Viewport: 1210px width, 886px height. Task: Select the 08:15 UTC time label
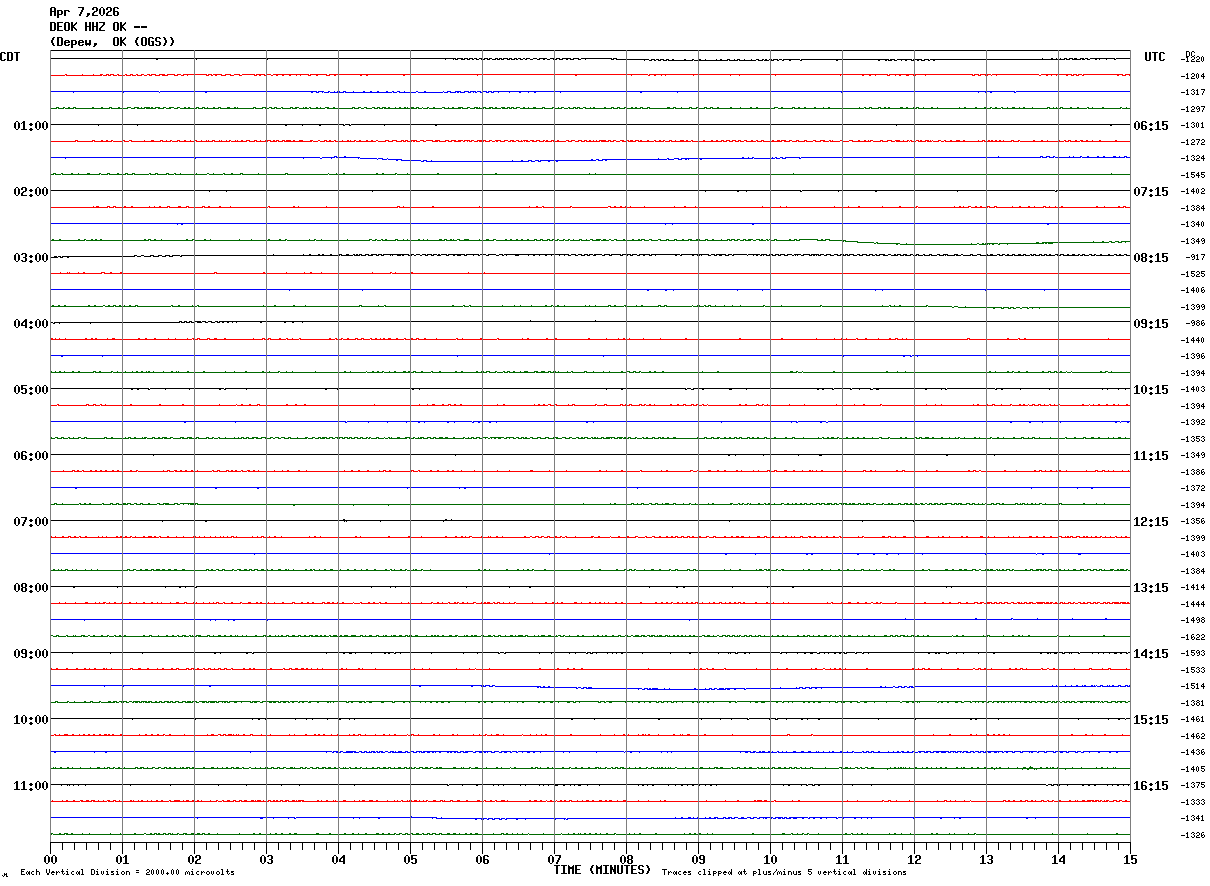pos(1150,258)
